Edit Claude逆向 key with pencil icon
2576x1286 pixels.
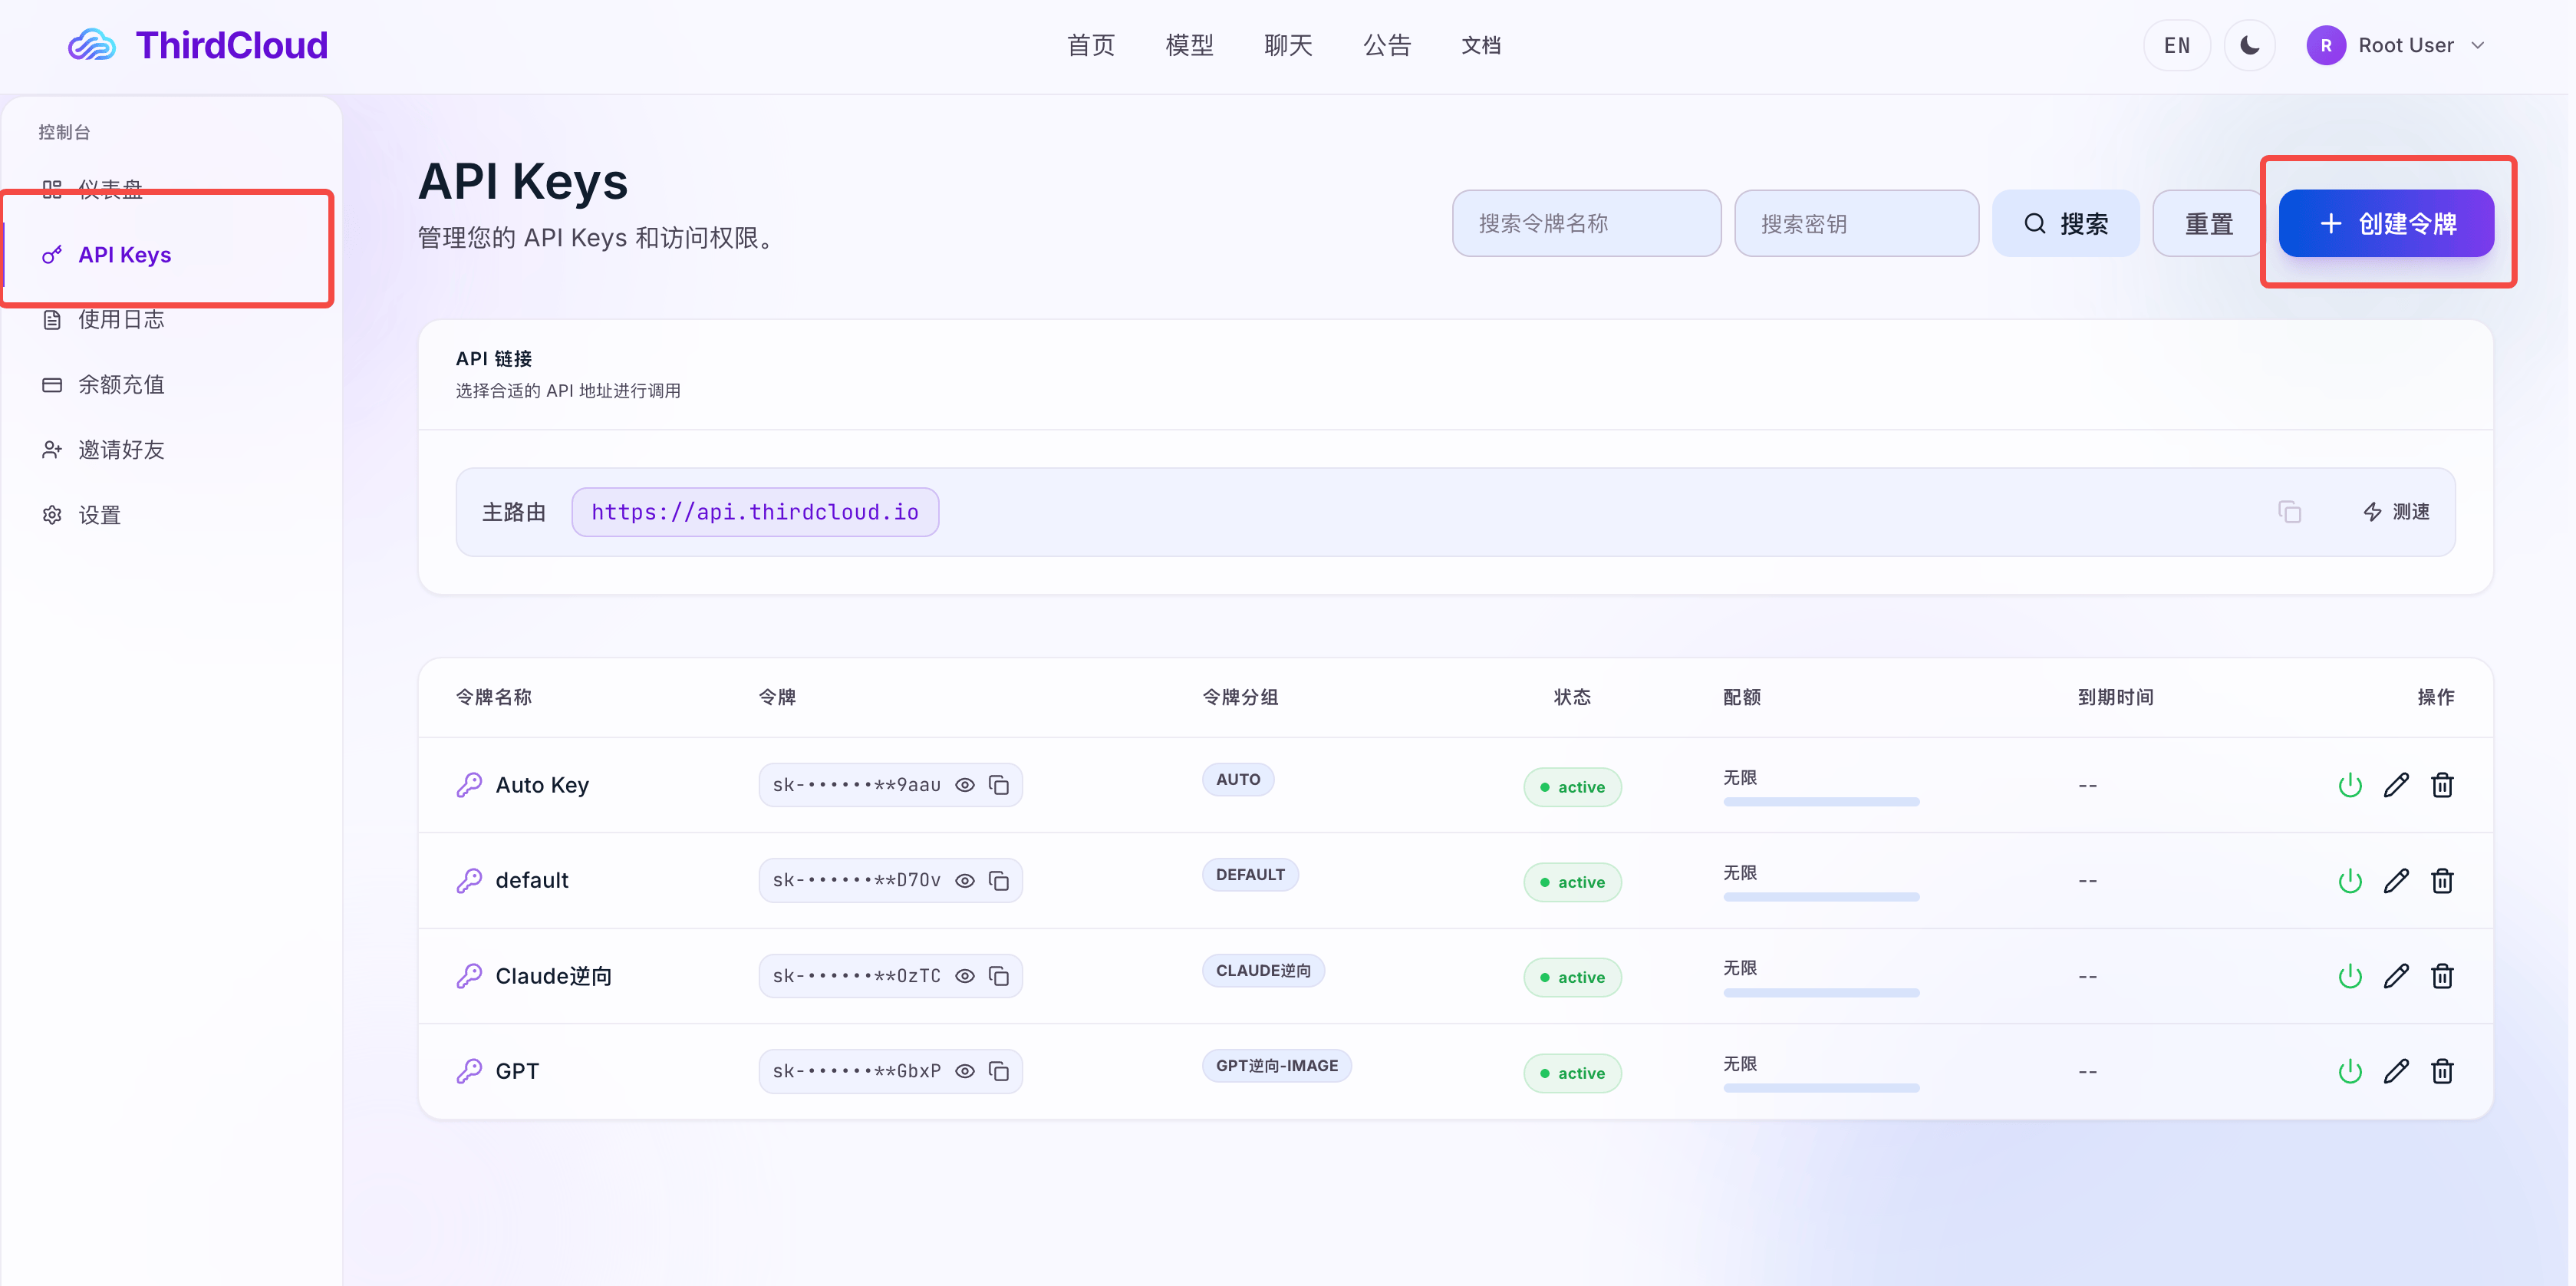[x=2395, y=976]
